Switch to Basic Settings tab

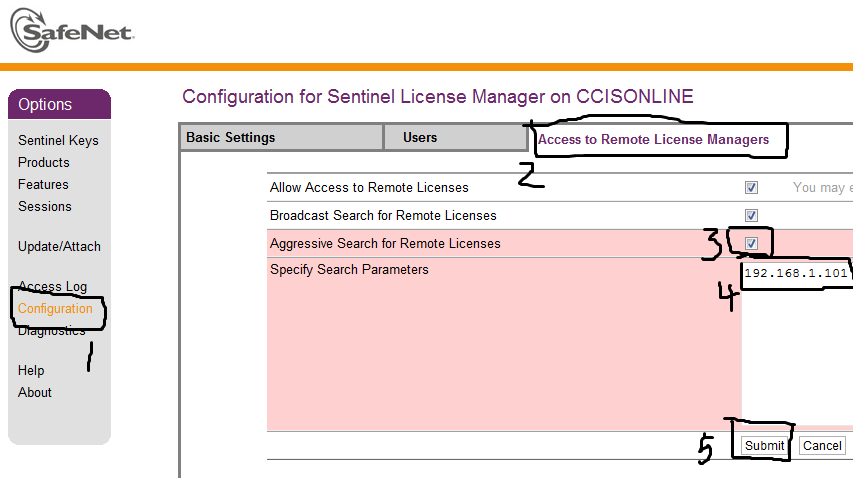click(281, 138)
